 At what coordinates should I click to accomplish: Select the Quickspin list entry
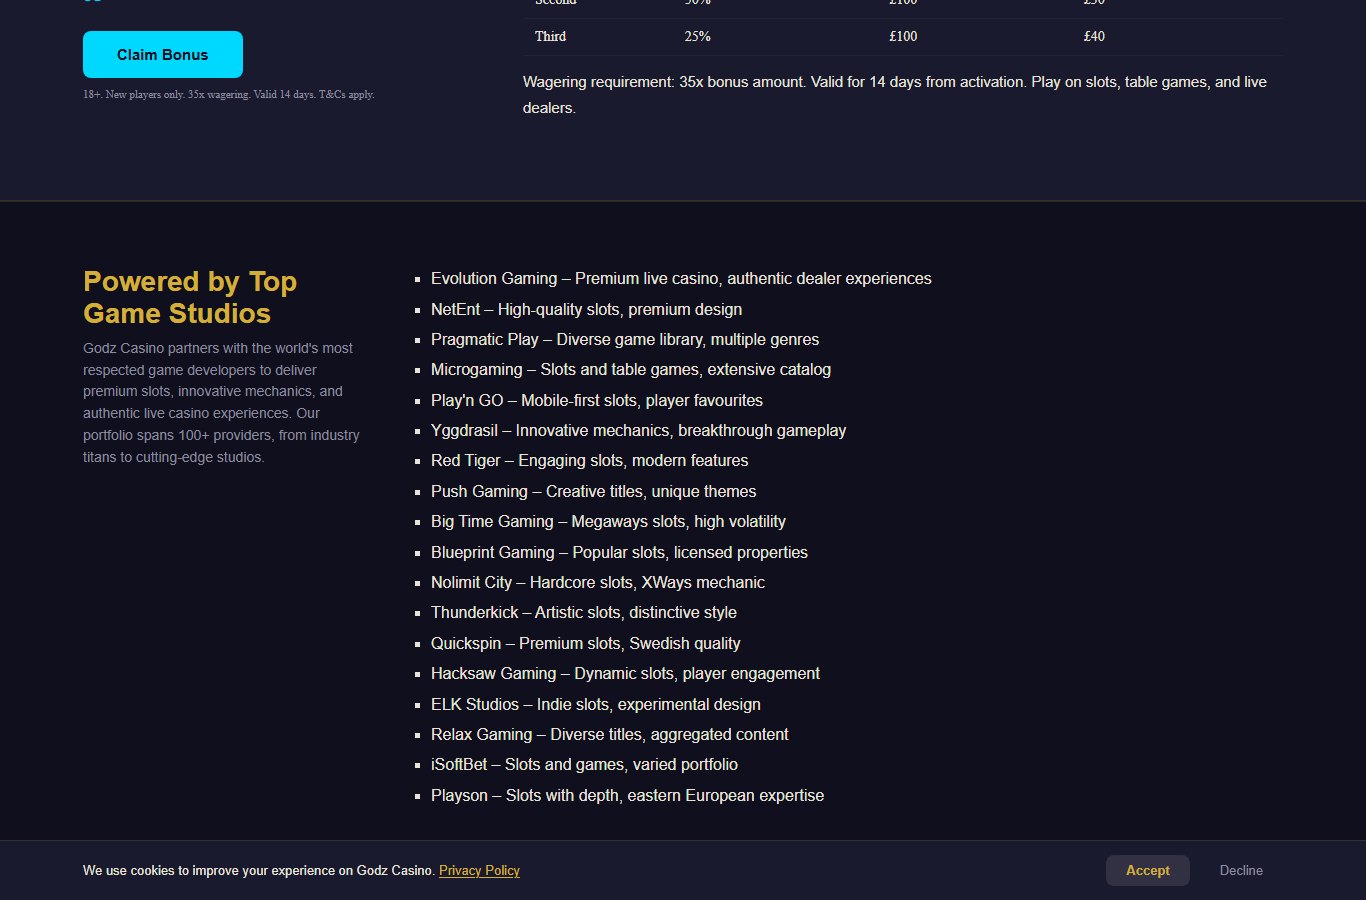pyautogui.click(x=586, y=643)
